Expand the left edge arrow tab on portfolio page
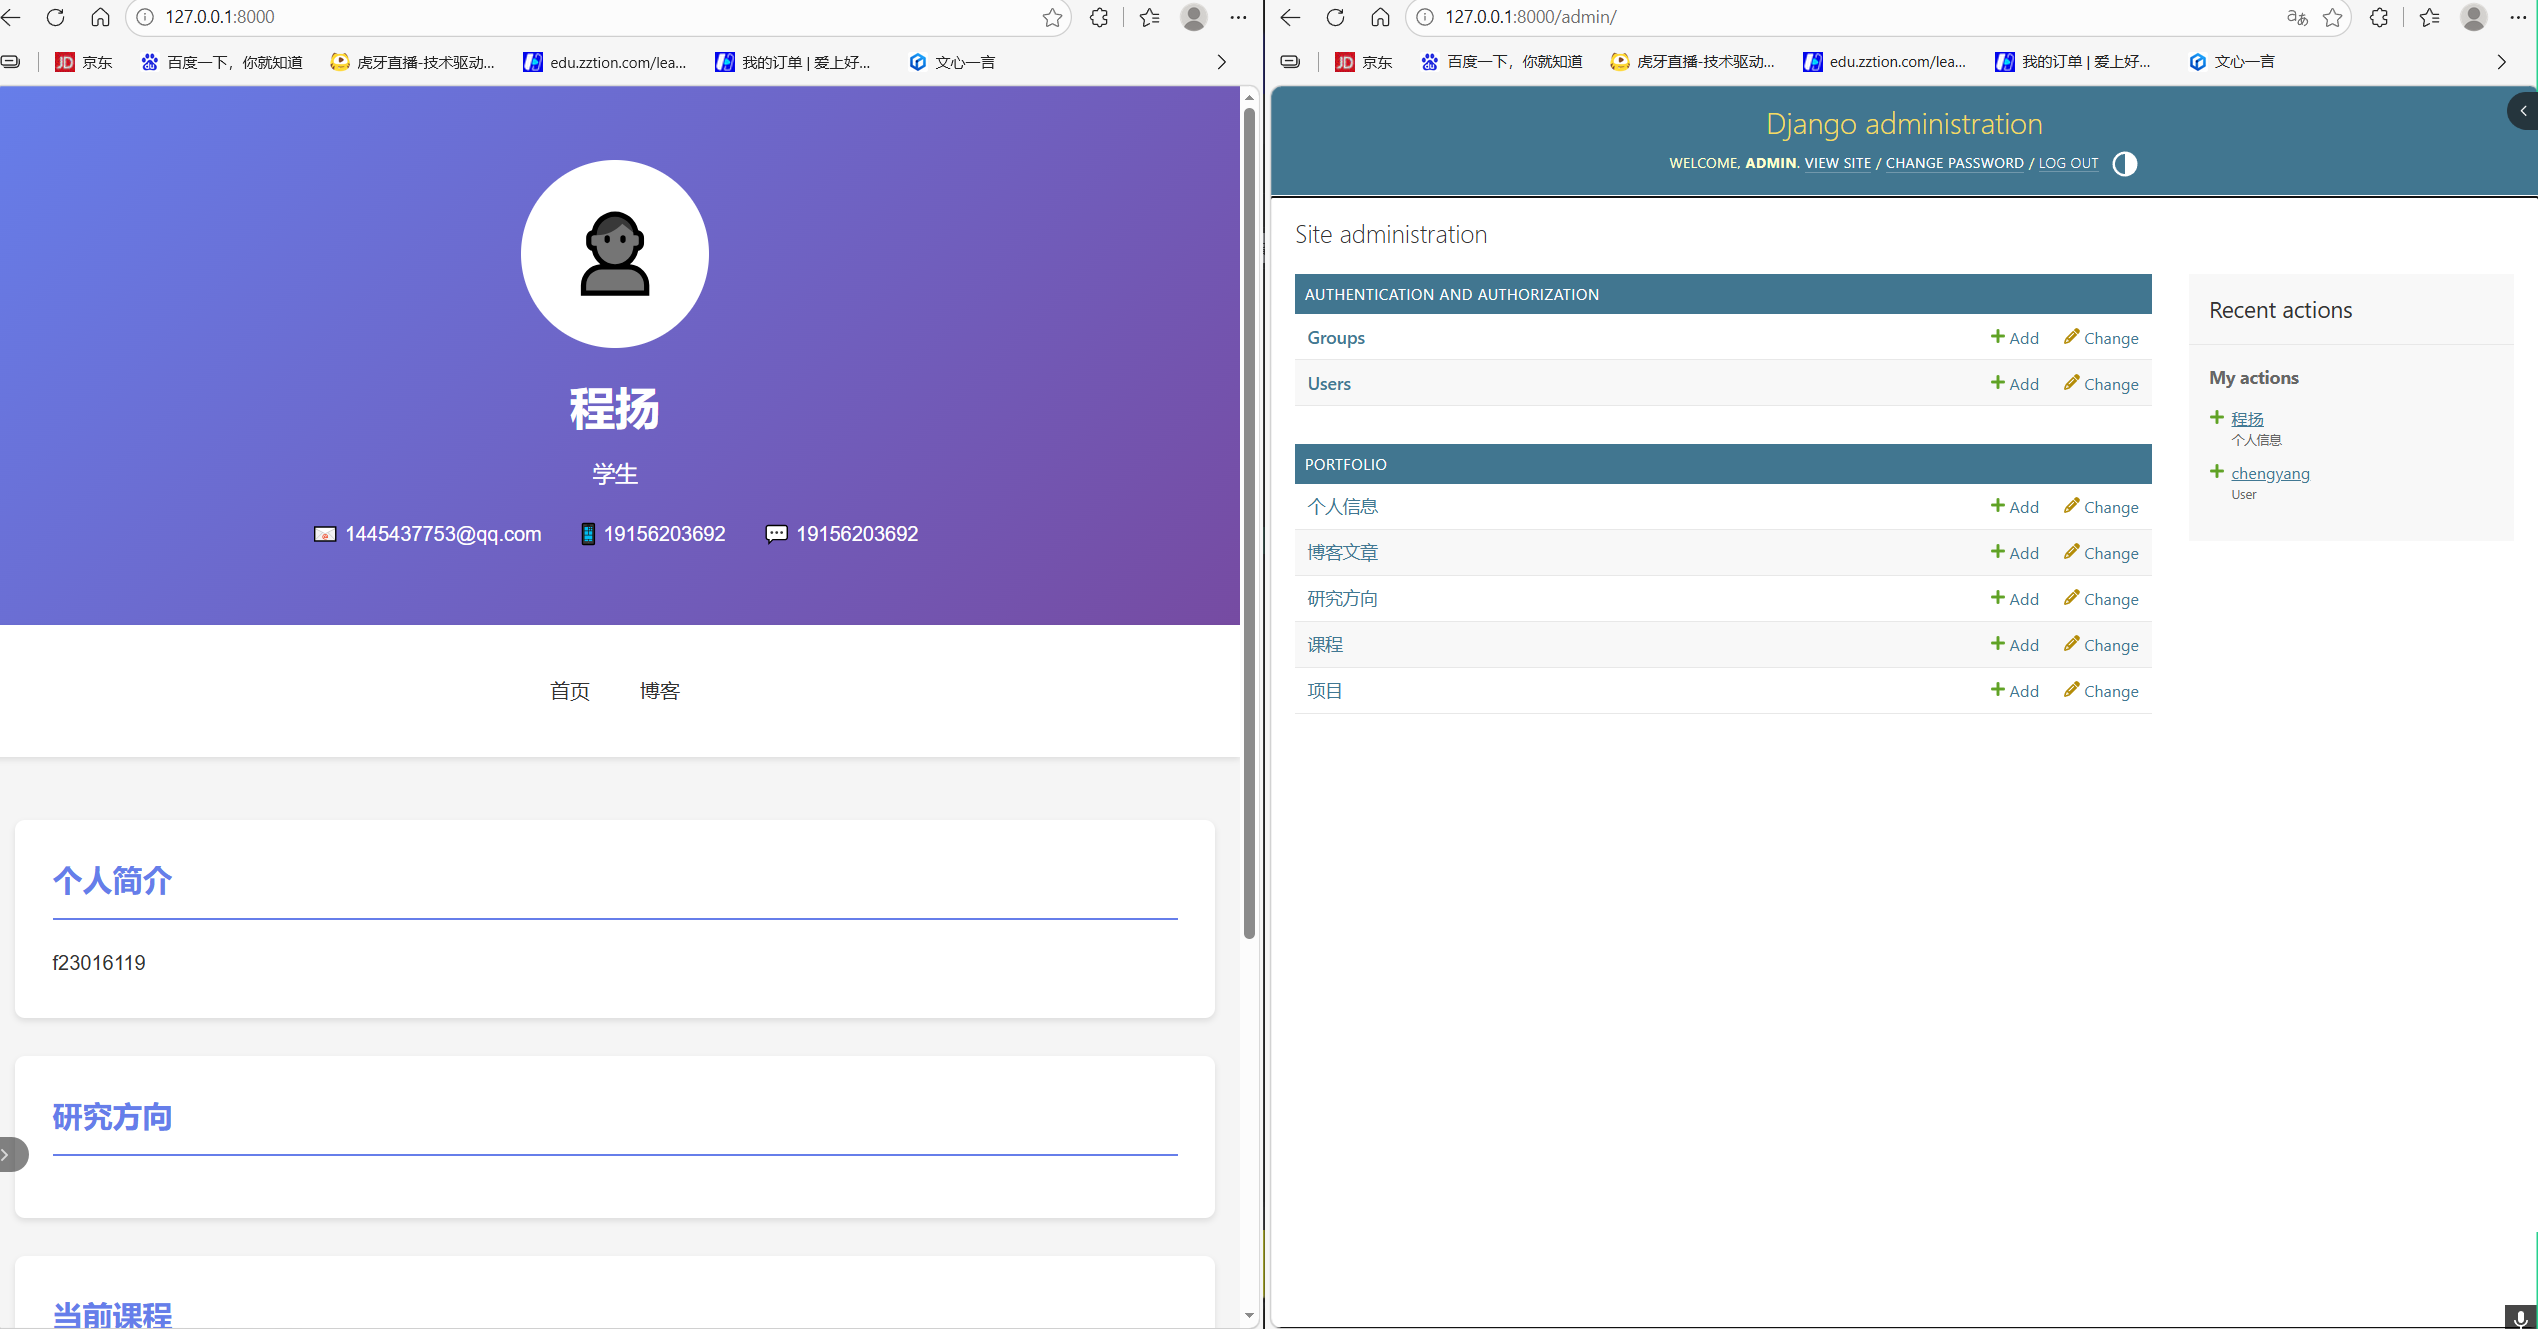This screenshot has width=2538, height=1329. pyautogui.click(x=10, y=1154)
